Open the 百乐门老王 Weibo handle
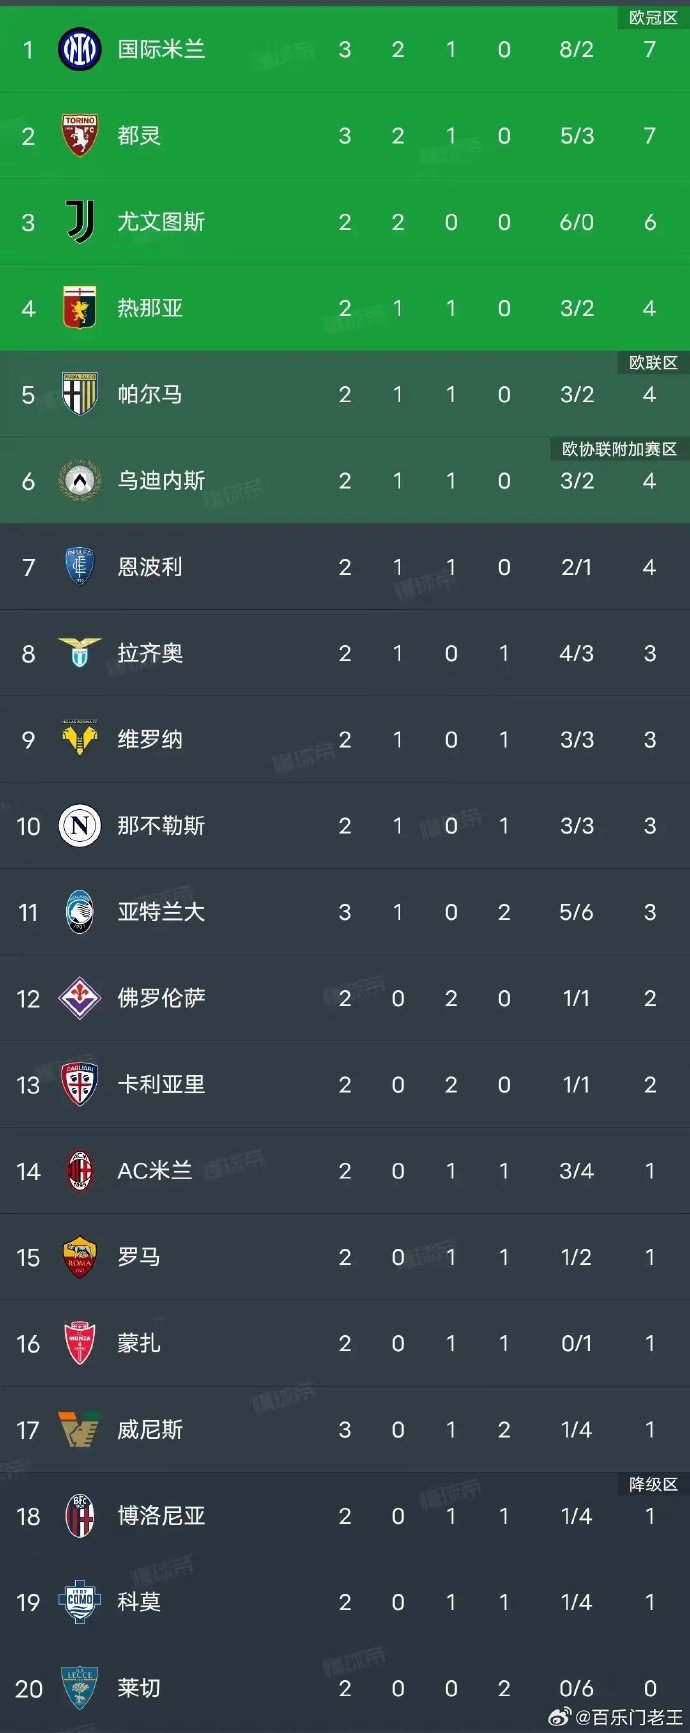Image resolution: width=690 pixels, height=1733 pixels. point(631,1717)
